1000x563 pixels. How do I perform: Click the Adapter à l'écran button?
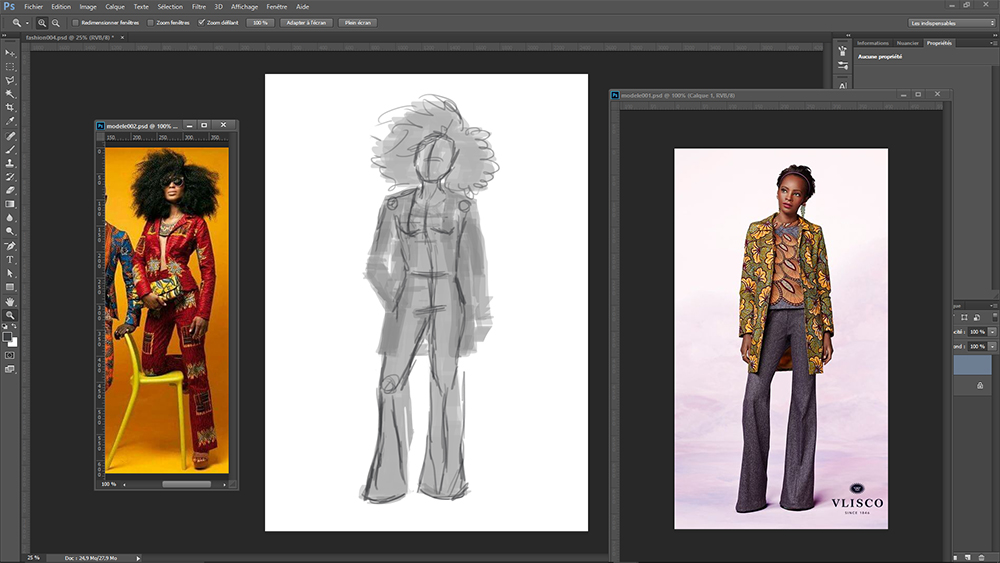306,22
